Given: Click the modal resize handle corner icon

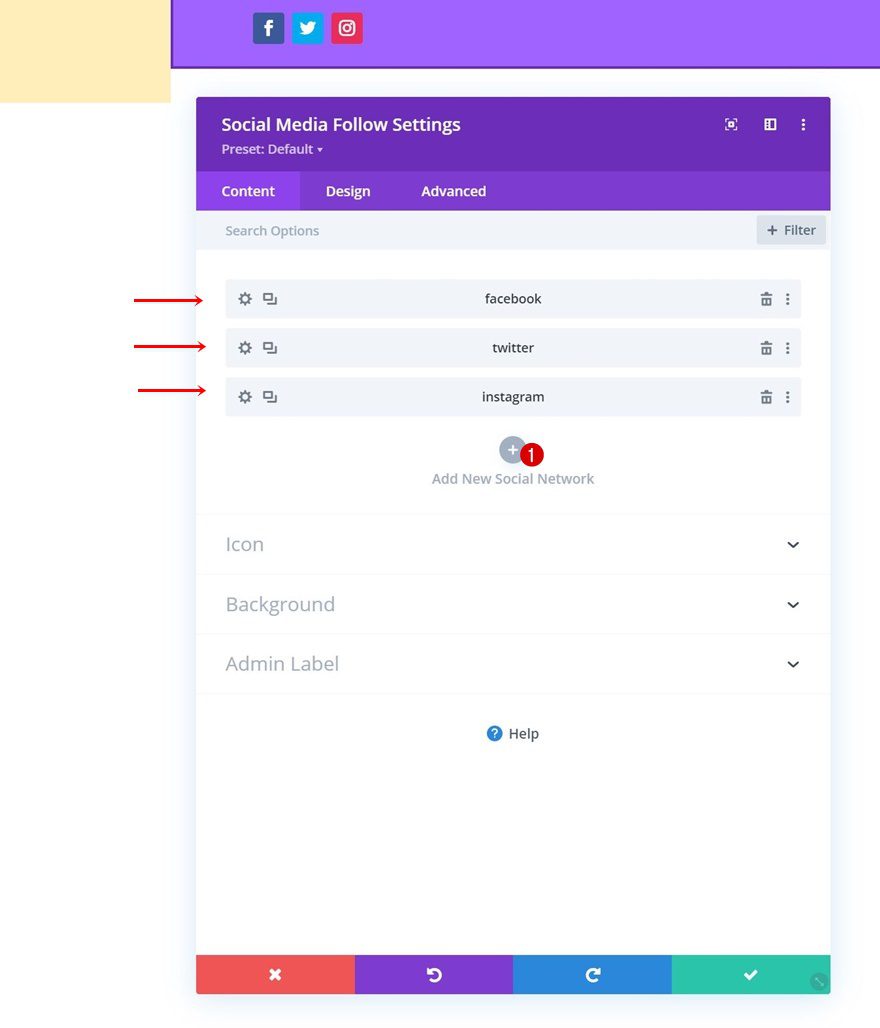Looking at the screenshot, I should coord(818,981).
